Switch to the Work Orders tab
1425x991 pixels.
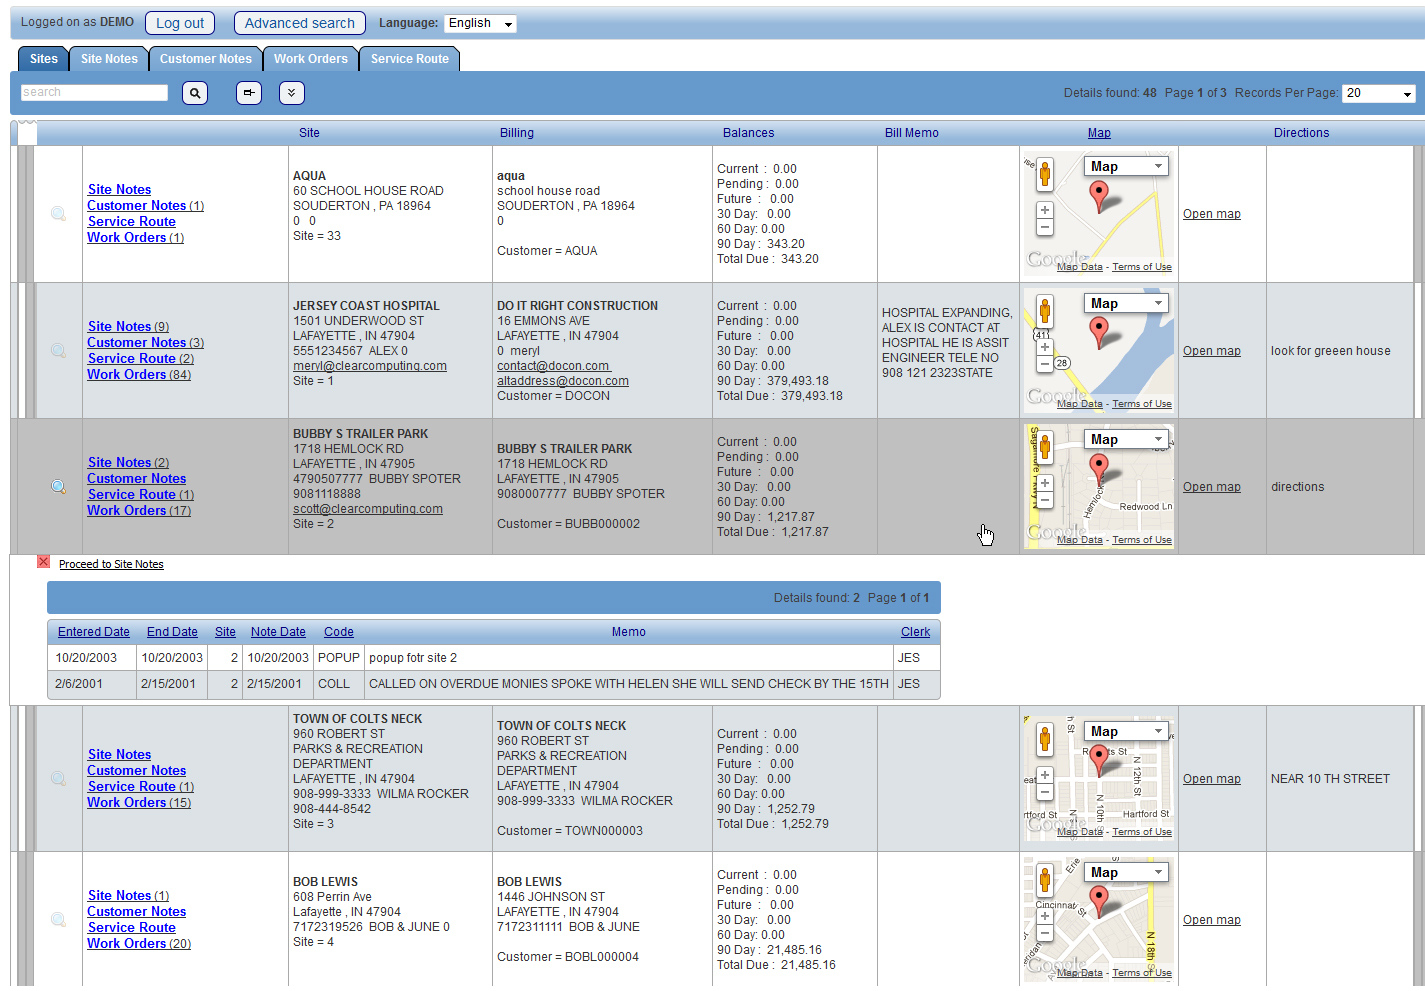(311, 59)
